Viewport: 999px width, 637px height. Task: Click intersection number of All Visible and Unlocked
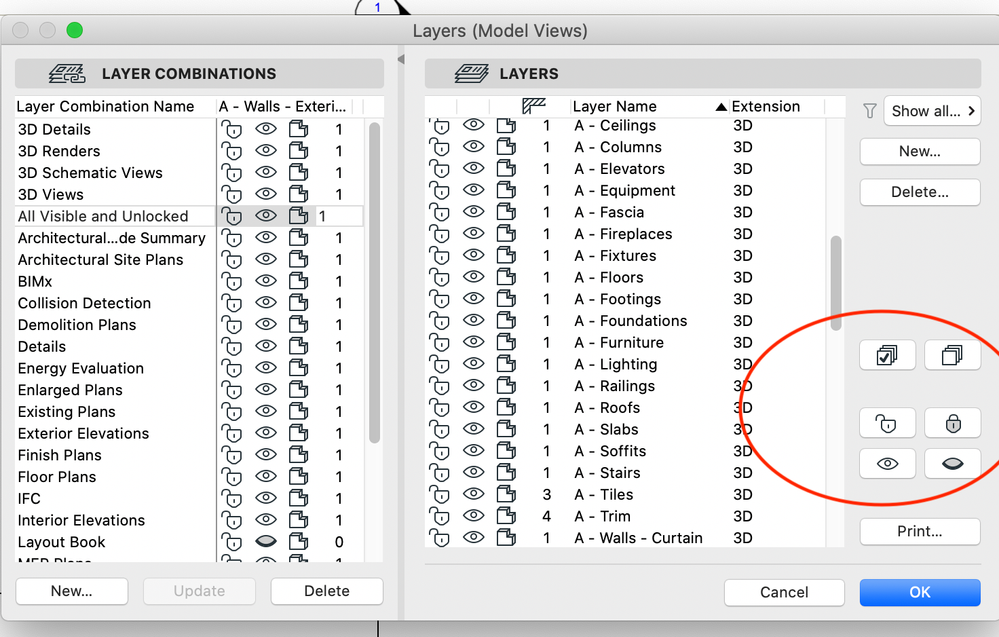[323, 216]
